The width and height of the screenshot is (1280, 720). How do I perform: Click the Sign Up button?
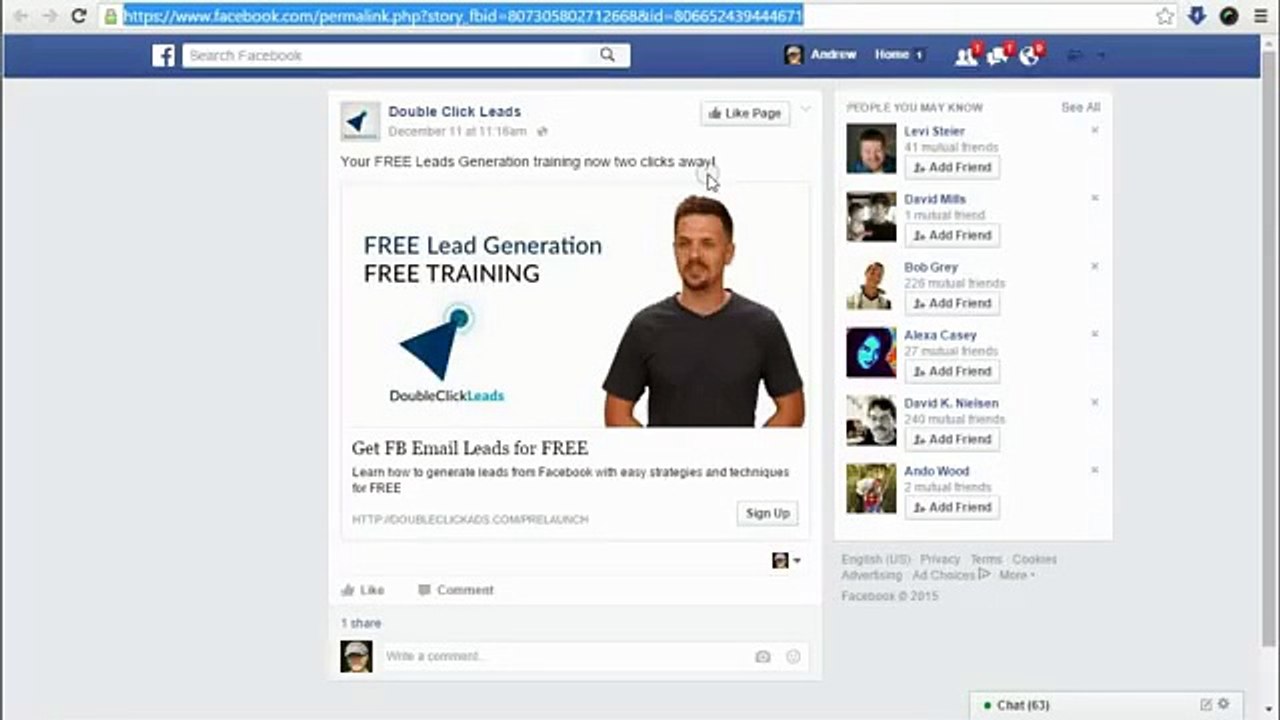pos(768,513)
